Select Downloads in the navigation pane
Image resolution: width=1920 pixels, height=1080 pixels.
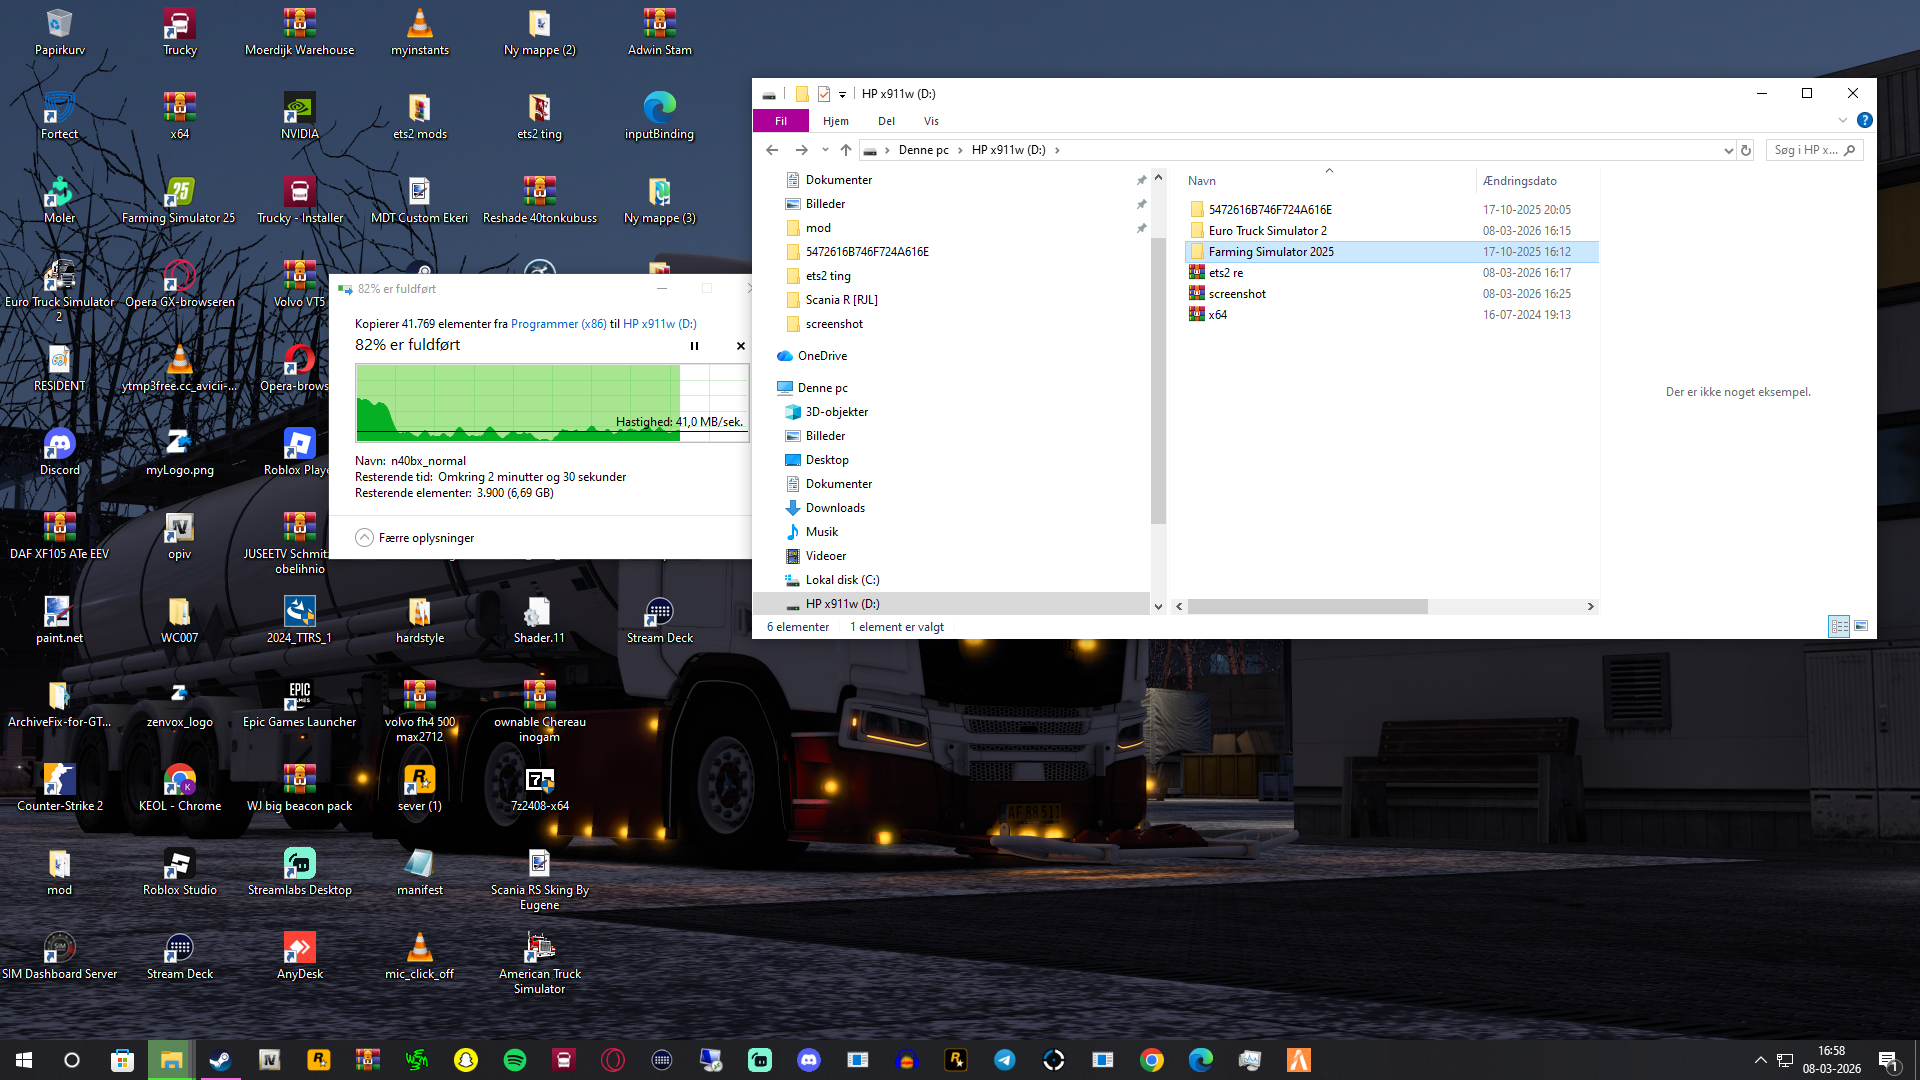[x=835, y=508]
